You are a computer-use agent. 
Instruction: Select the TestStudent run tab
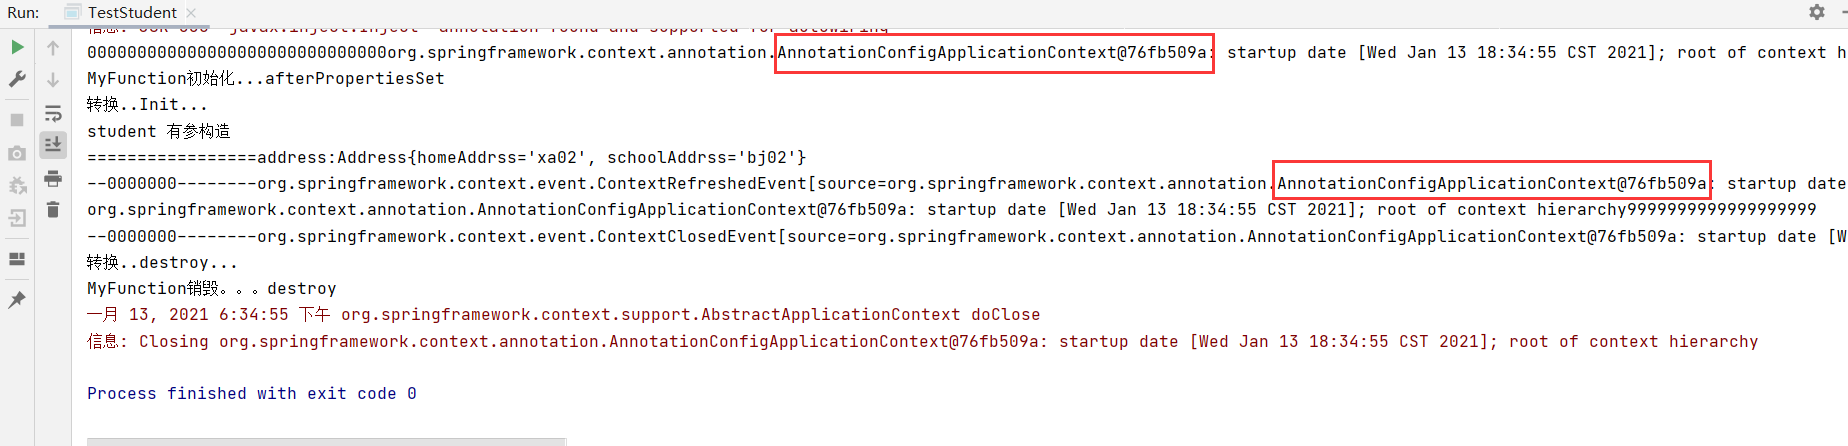[x=131, y=12]
